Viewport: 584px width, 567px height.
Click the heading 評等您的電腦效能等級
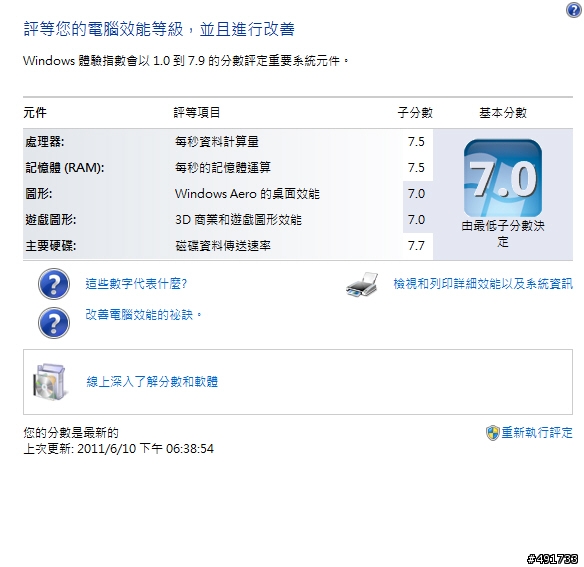pos(159,29)
